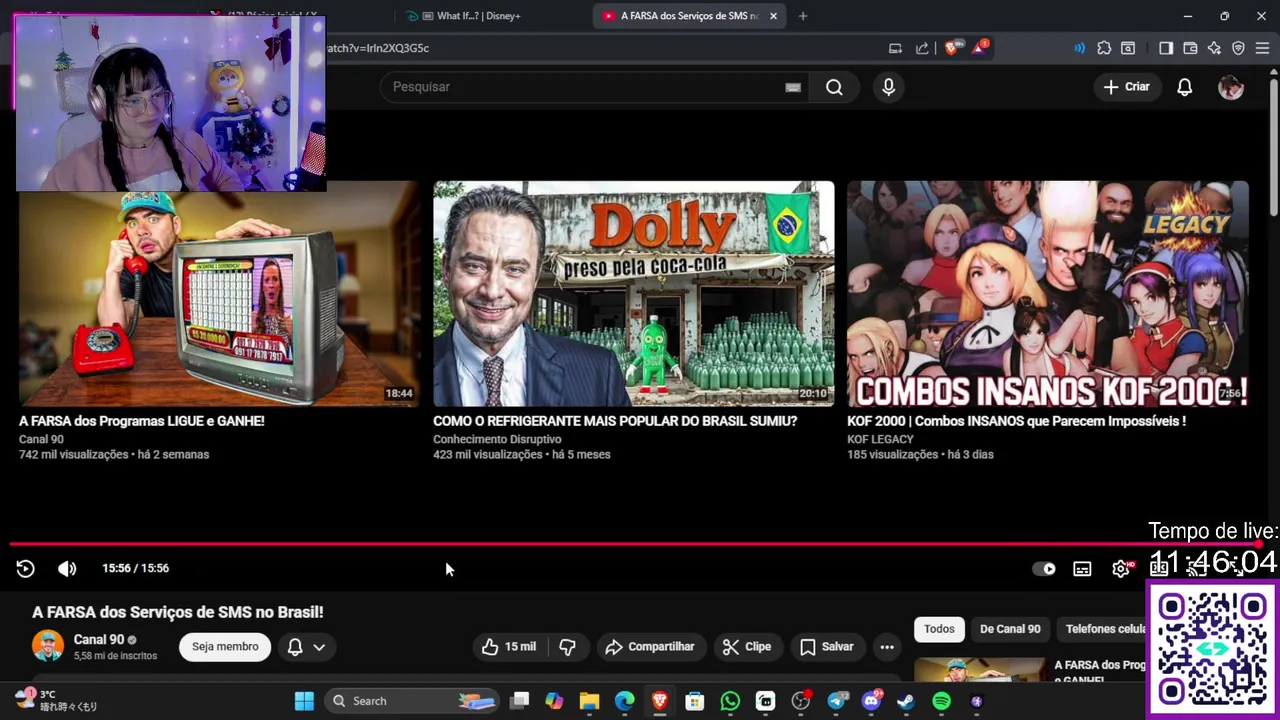Share the video via Compartilhar
The width and height of the screenshot is (1280, 720).
[x=650, y=647]
